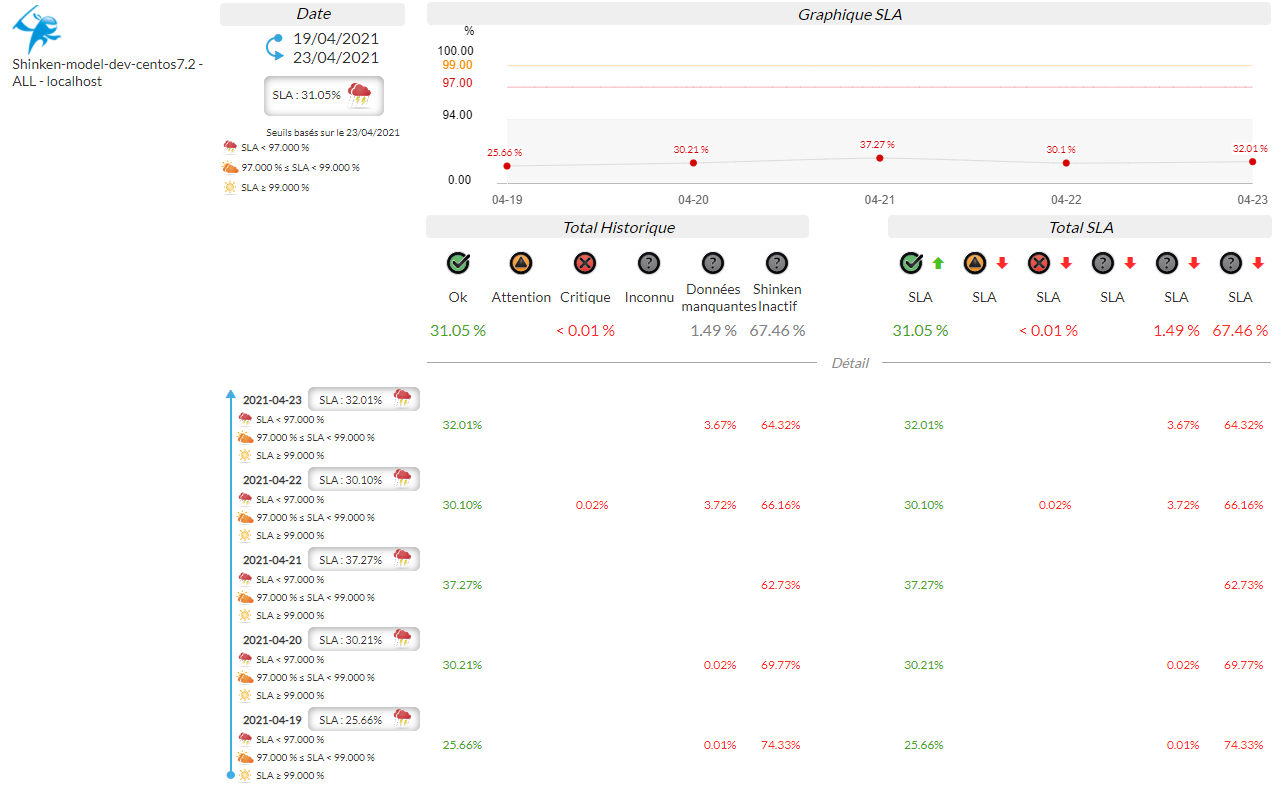Toggle the green up arrow beside Ok SLA
Viewport: 1282px width, 789px height.
point(938,264)
